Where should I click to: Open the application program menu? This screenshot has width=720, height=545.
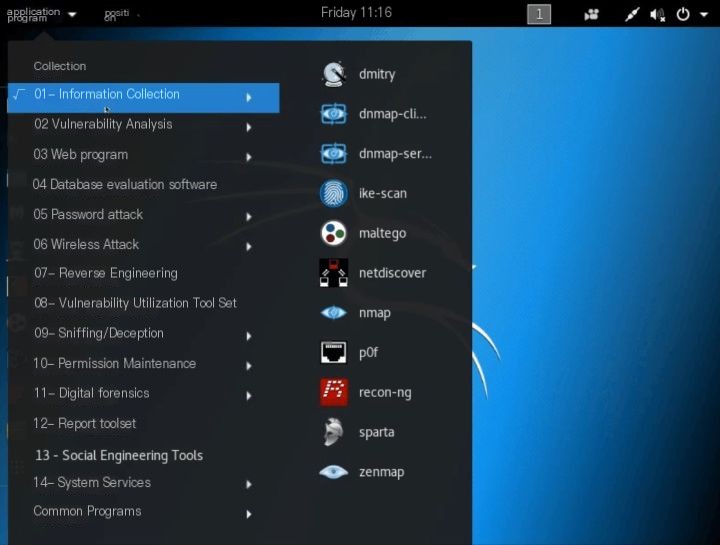(41, 14)
